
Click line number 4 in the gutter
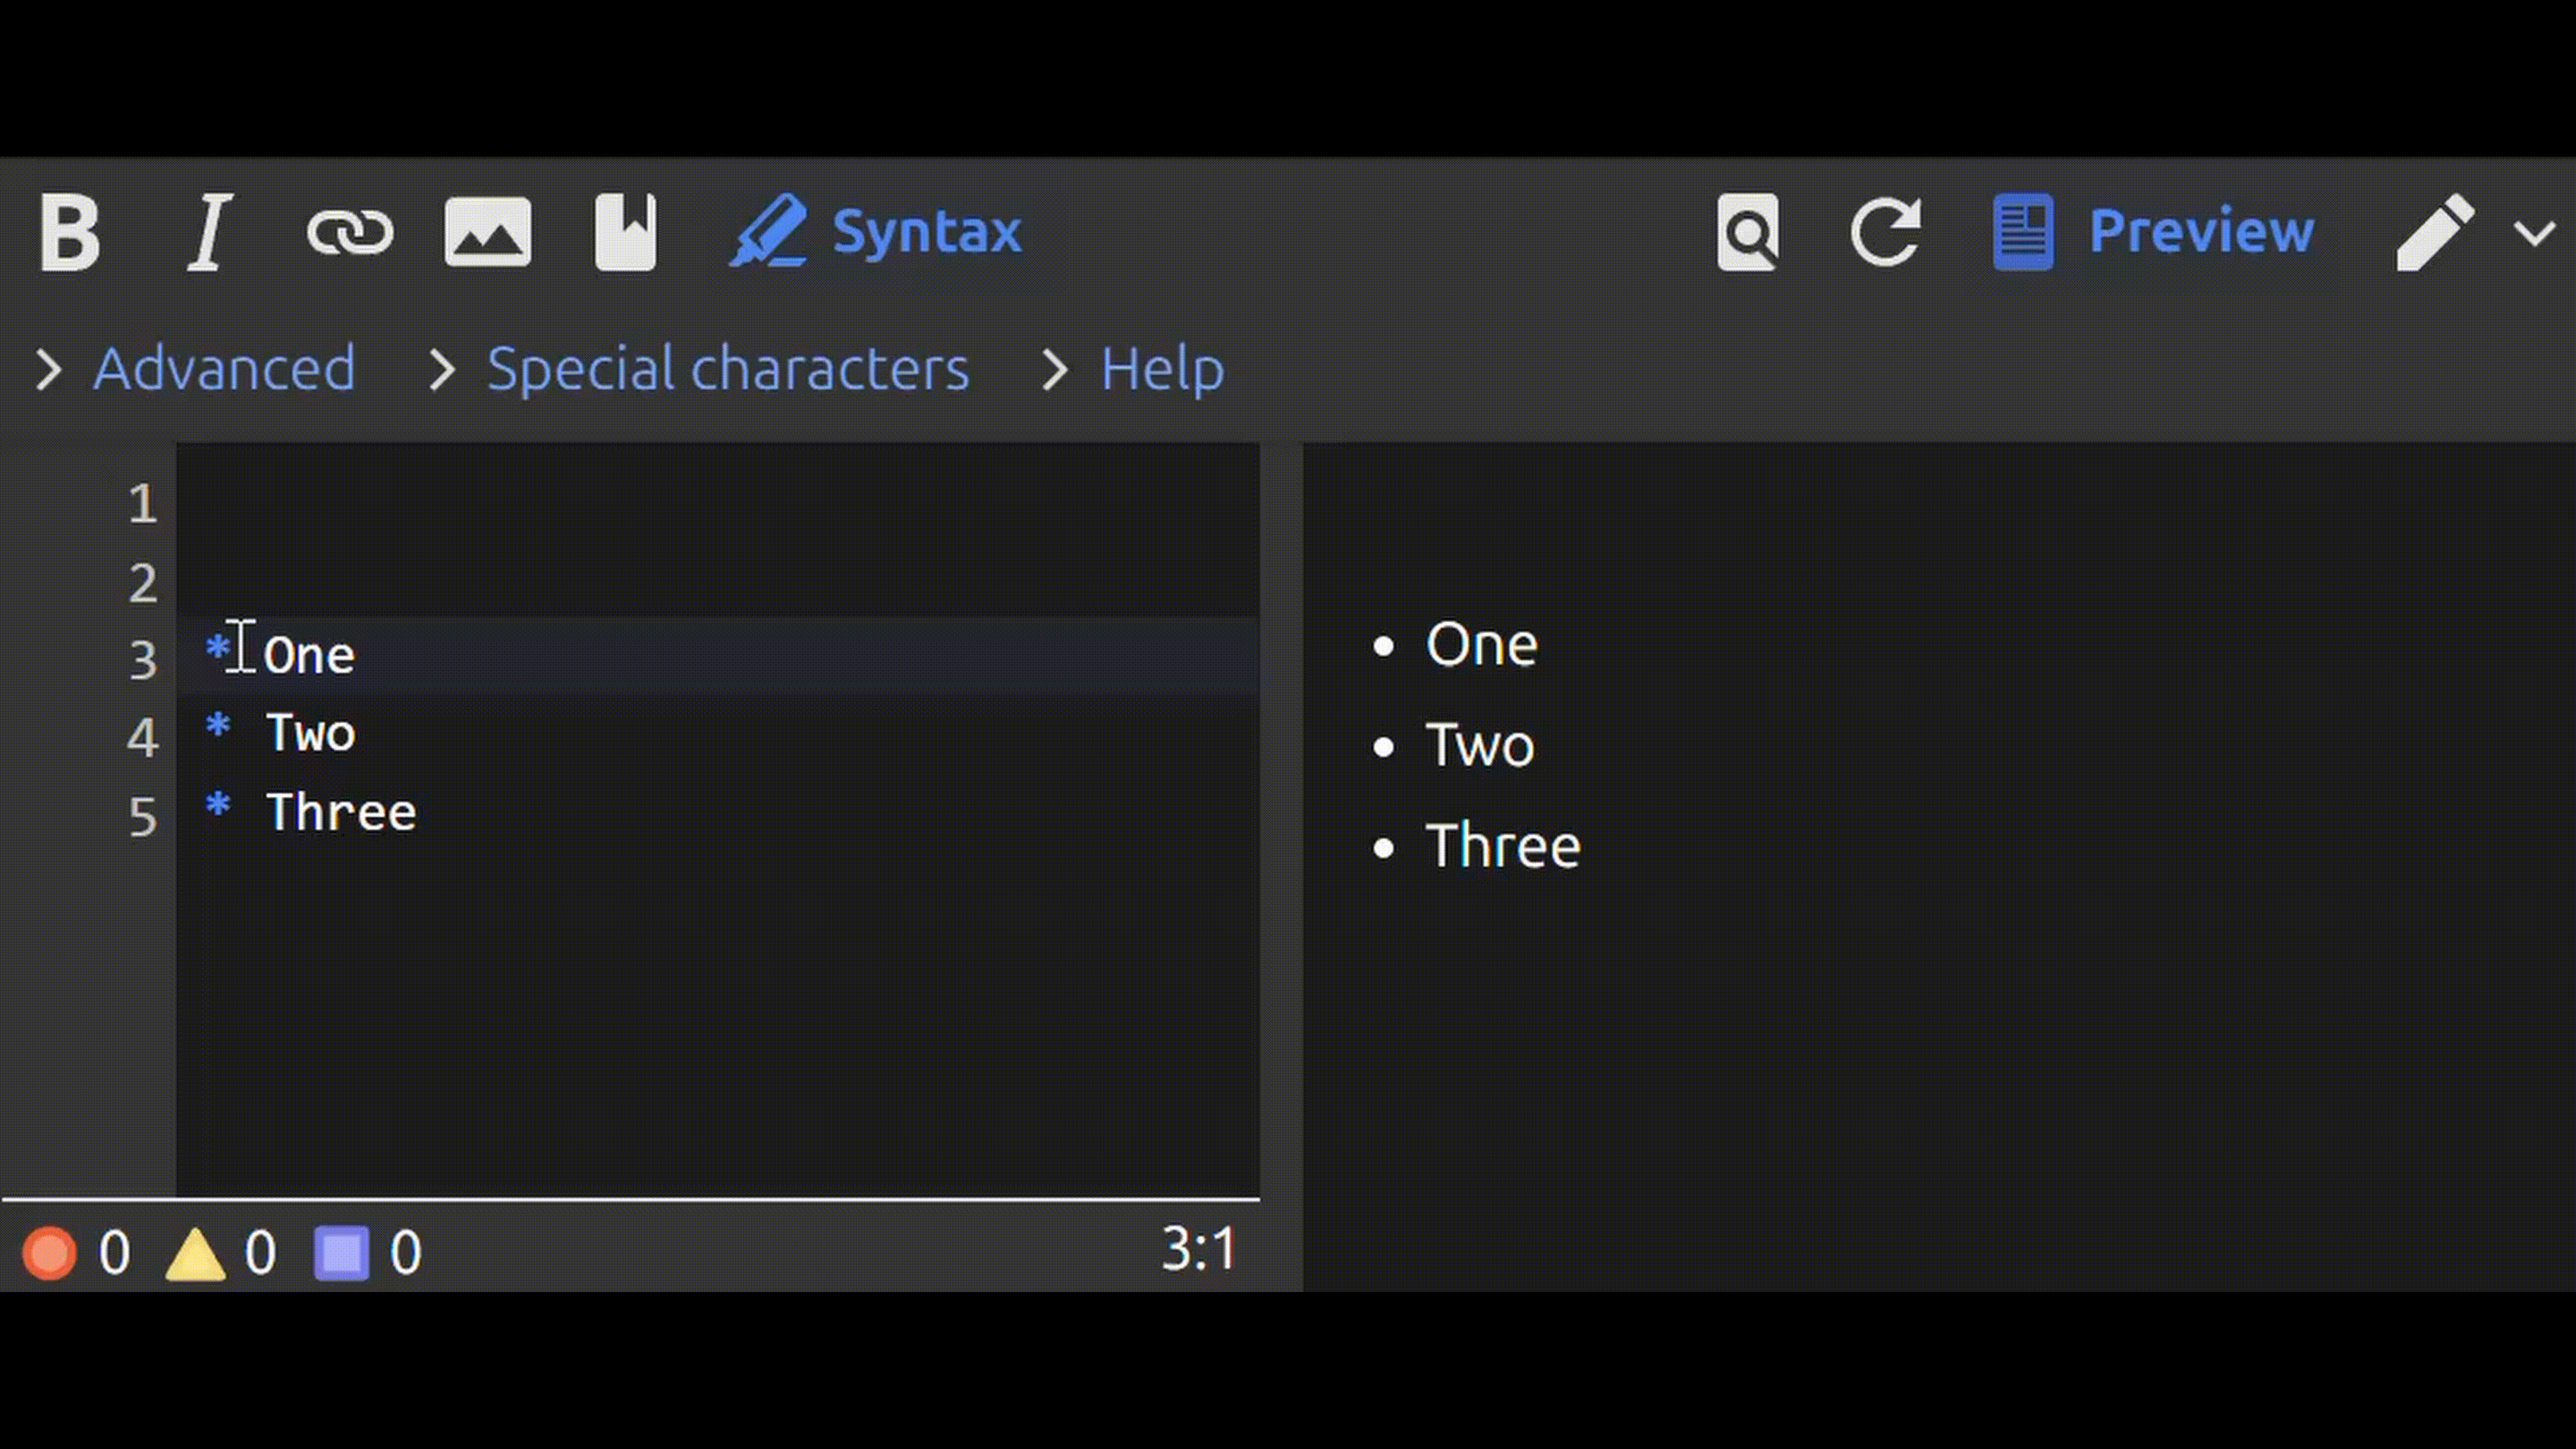coord(143,738)
